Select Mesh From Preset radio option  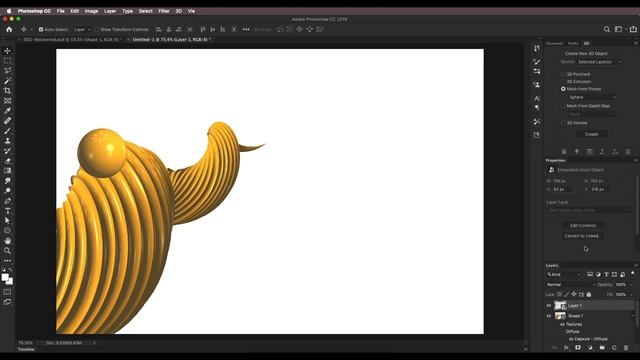click(x=563, y=89)
